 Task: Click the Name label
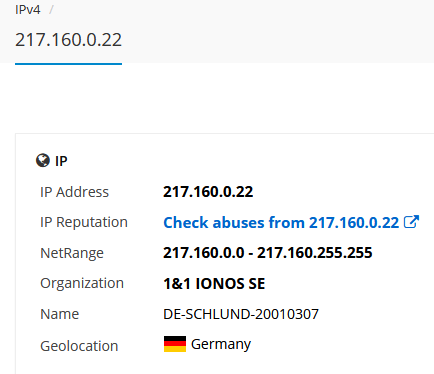click(60, 314)
